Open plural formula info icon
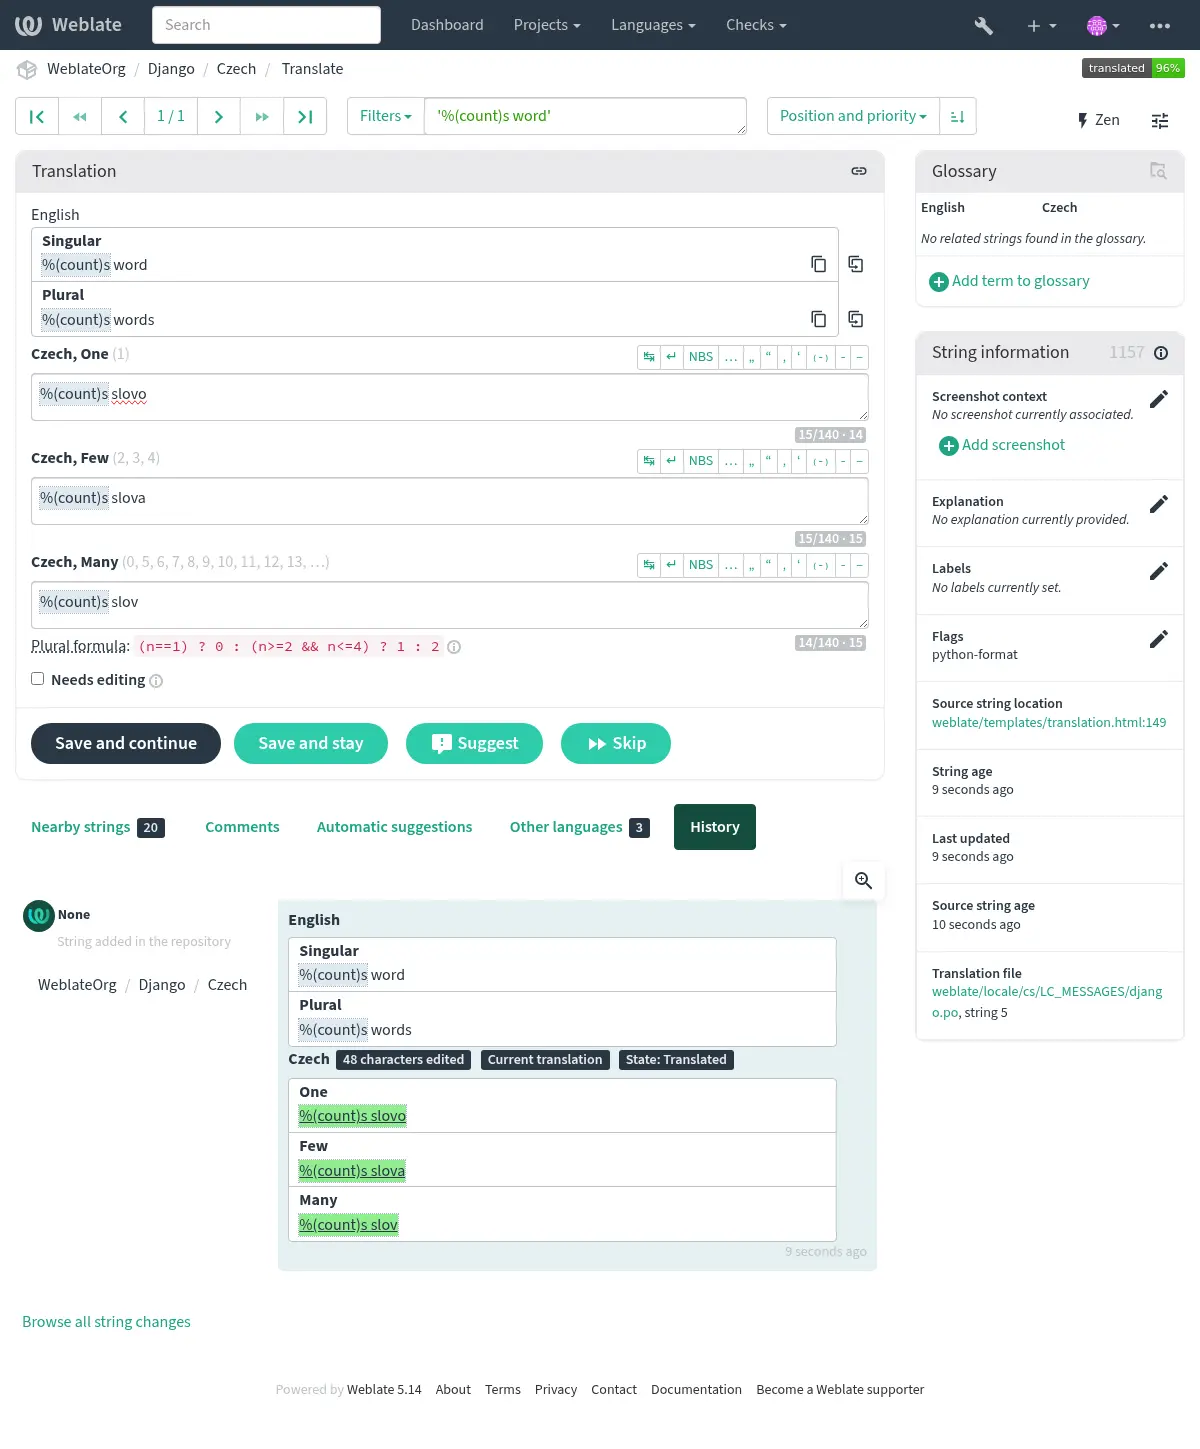This screenshot has height=1449, width=1200. (x=454, y=647)
